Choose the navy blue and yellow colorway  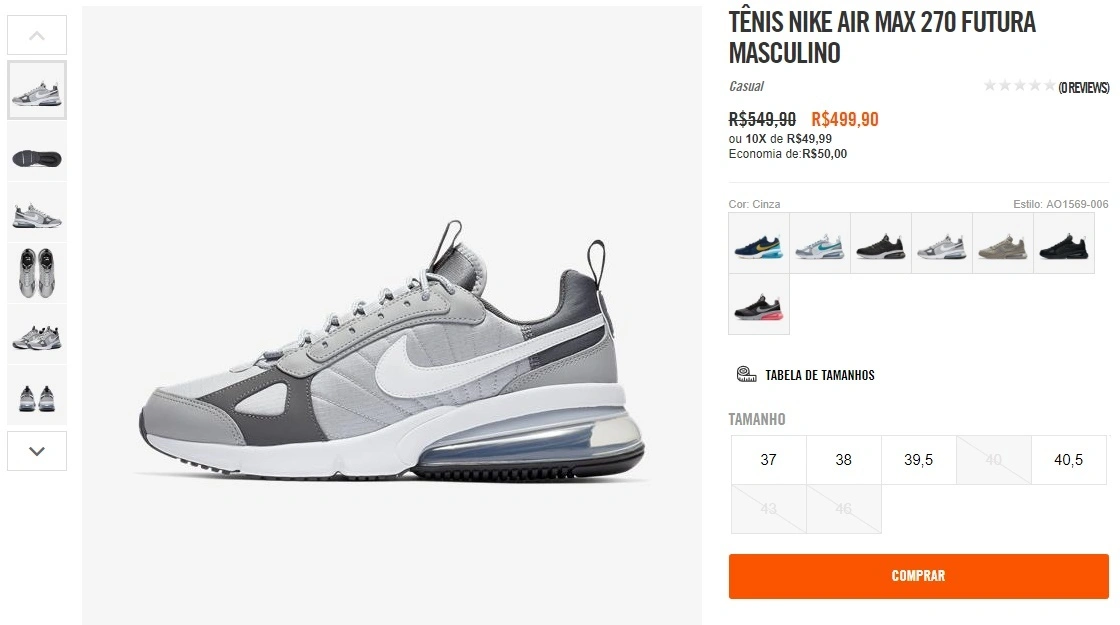[759, 243]
